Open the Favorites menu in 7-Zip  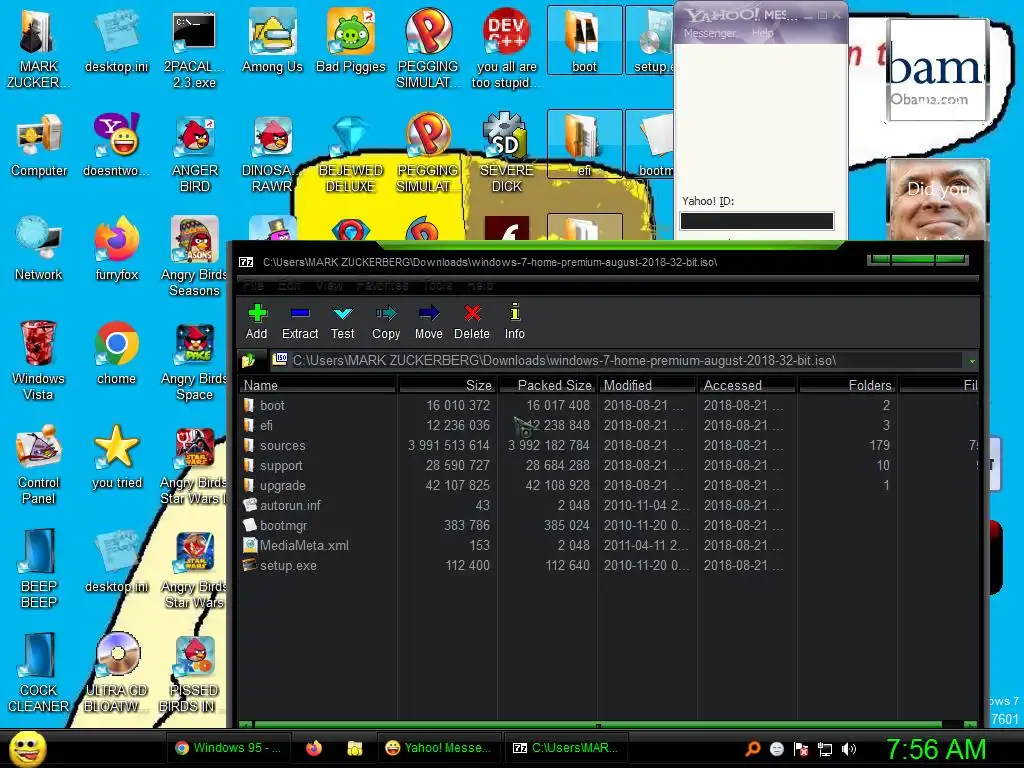(383, 285)
